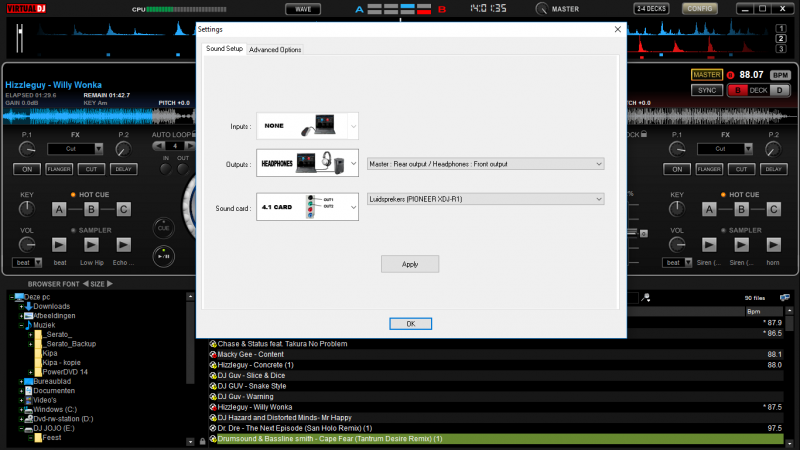
Task: Select highlighted Drumsound & Bassline smith track
Action: pos(496,439)
